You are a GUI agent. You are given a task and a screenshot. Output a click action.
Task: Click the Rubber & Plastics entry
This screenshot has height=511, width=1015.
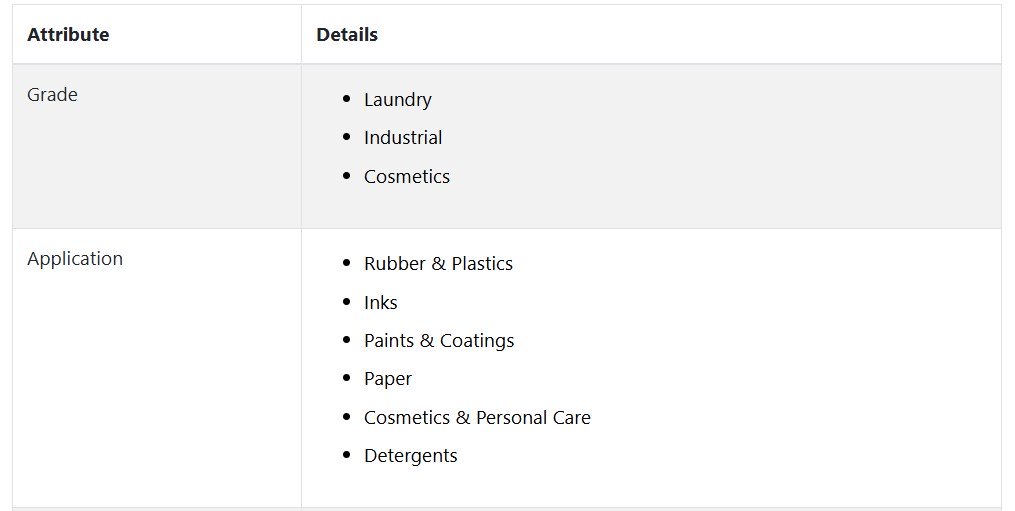pos(438,264)
